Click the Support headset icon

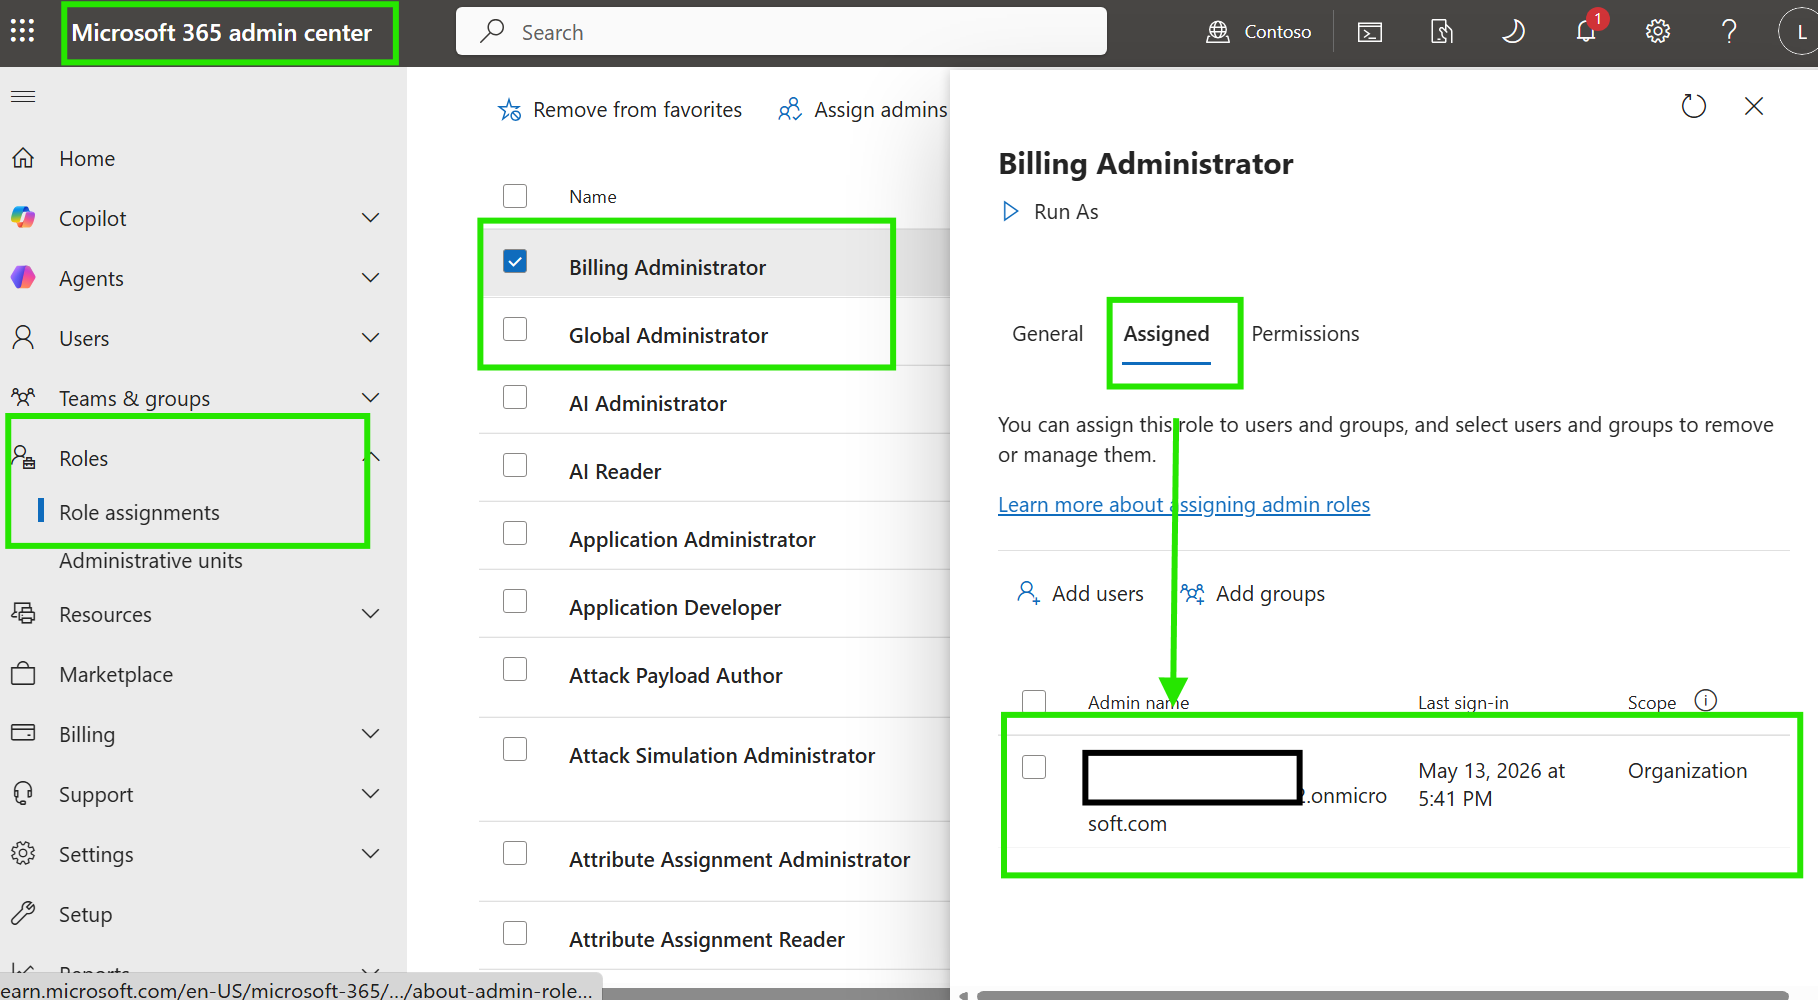tap(23, 793)
